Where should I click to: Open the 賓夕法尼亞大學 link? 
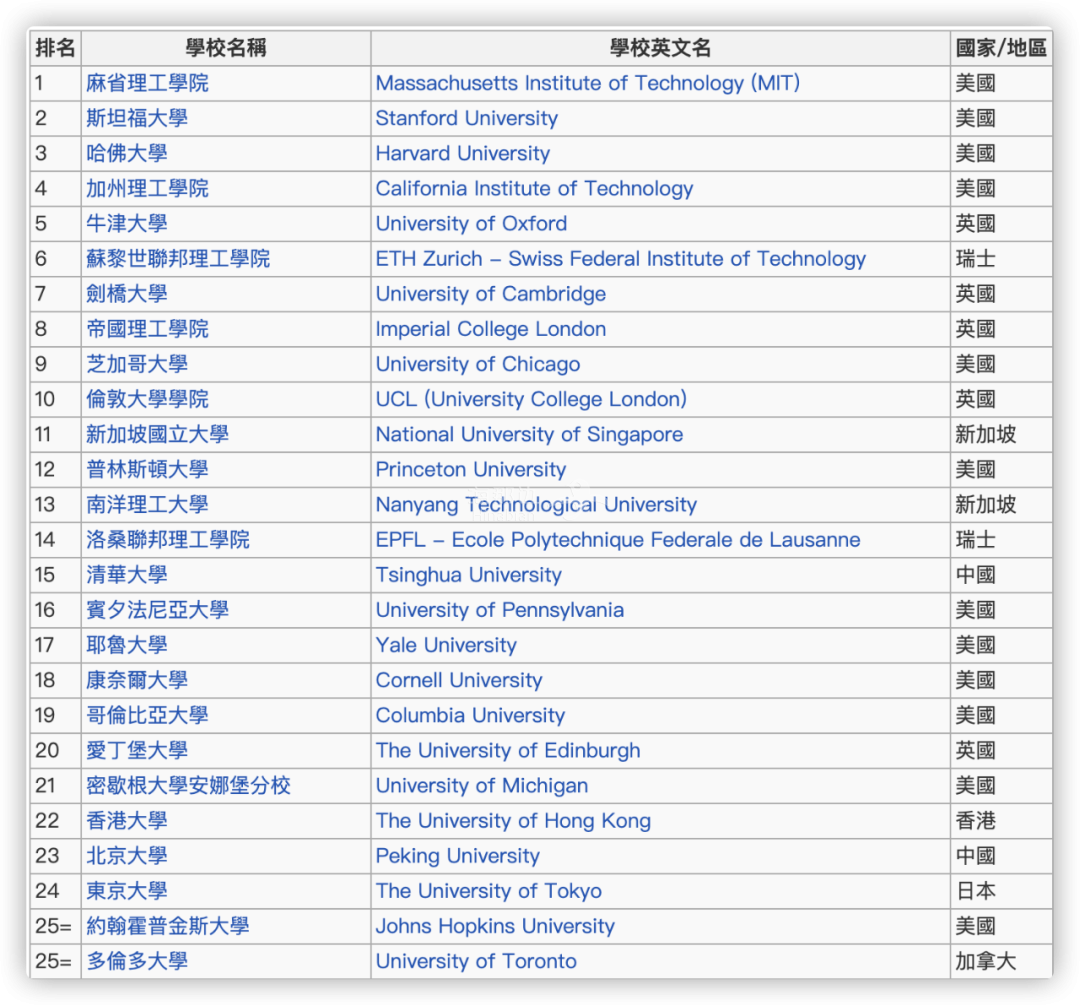157,610
